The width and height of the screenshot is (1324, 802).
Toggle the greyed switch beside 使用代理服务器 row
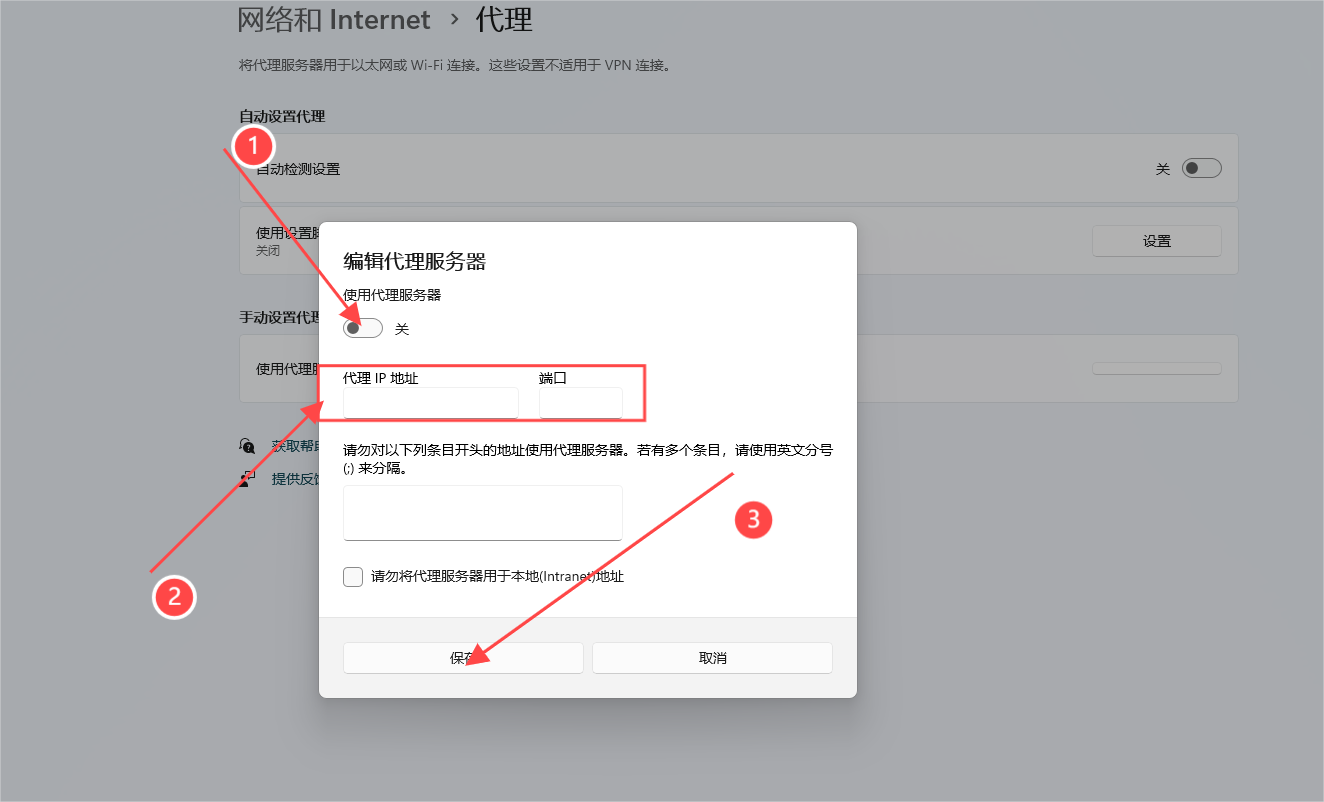[1156, 368]
